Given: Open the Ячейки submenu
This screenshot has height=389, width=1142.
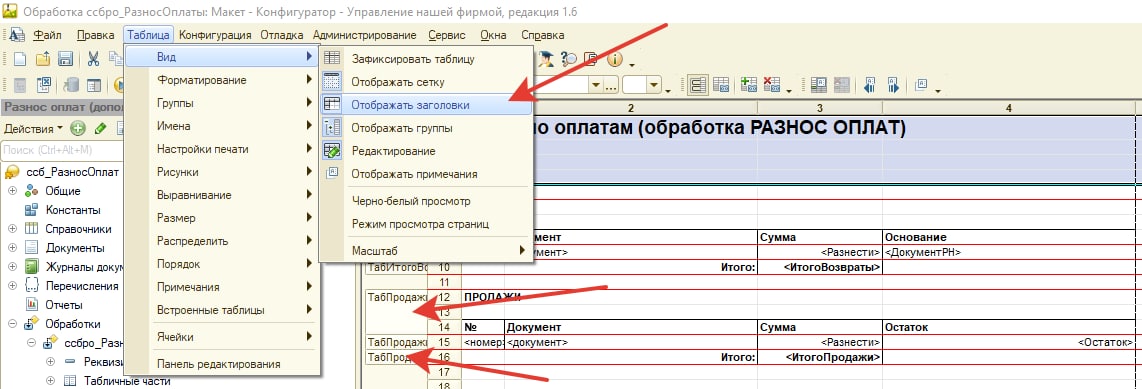Looking at the screenshot, I should [222, 337].
